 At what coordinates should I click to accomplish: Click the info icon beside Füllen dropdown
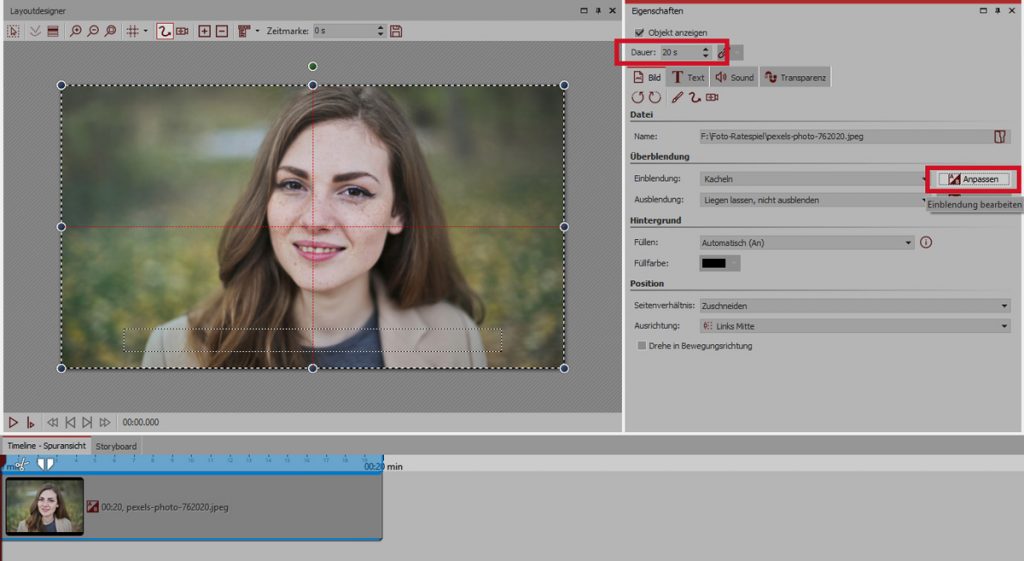point(926,242)
